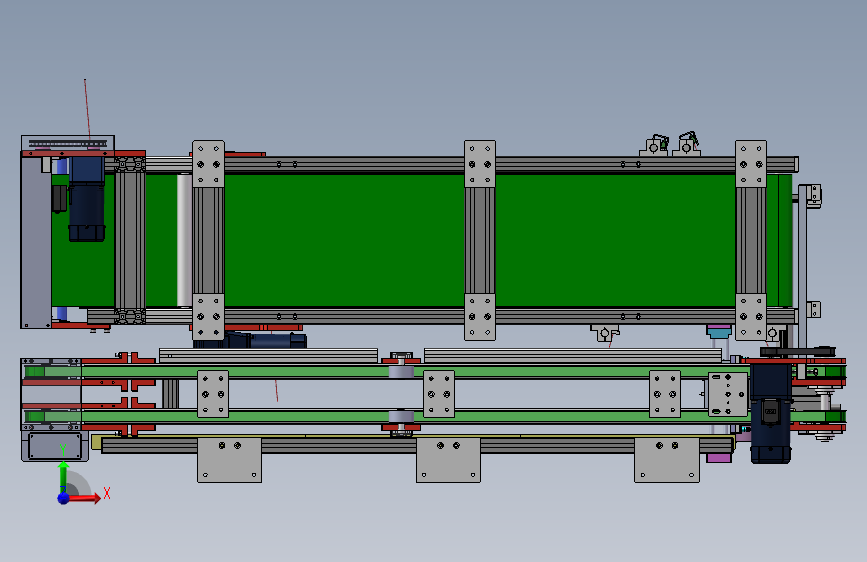This screenshot has height=562, width=867.
Task: Select the white roller at the green belt's left end
Action: [184, 240]
